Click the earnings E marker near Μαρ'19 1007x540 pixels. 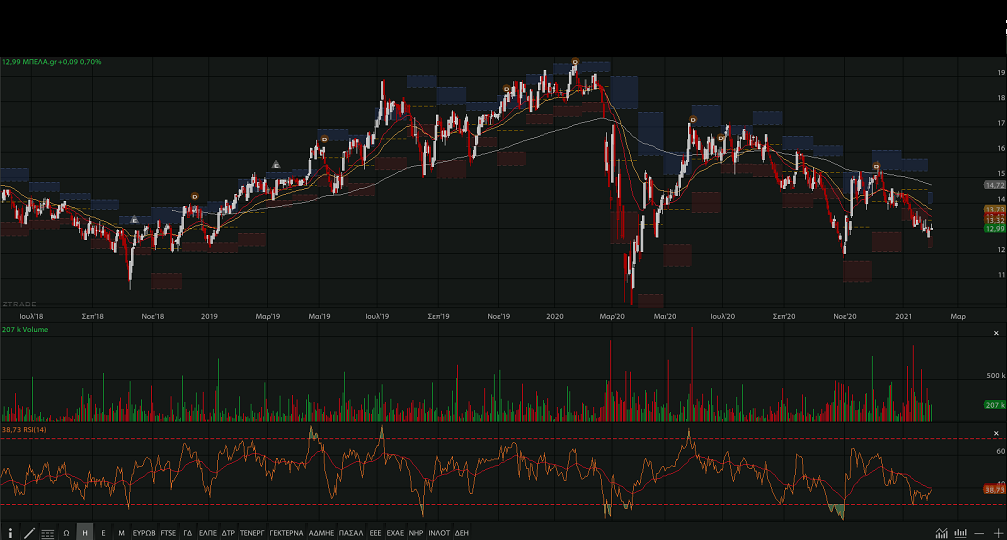coord(276,164)
